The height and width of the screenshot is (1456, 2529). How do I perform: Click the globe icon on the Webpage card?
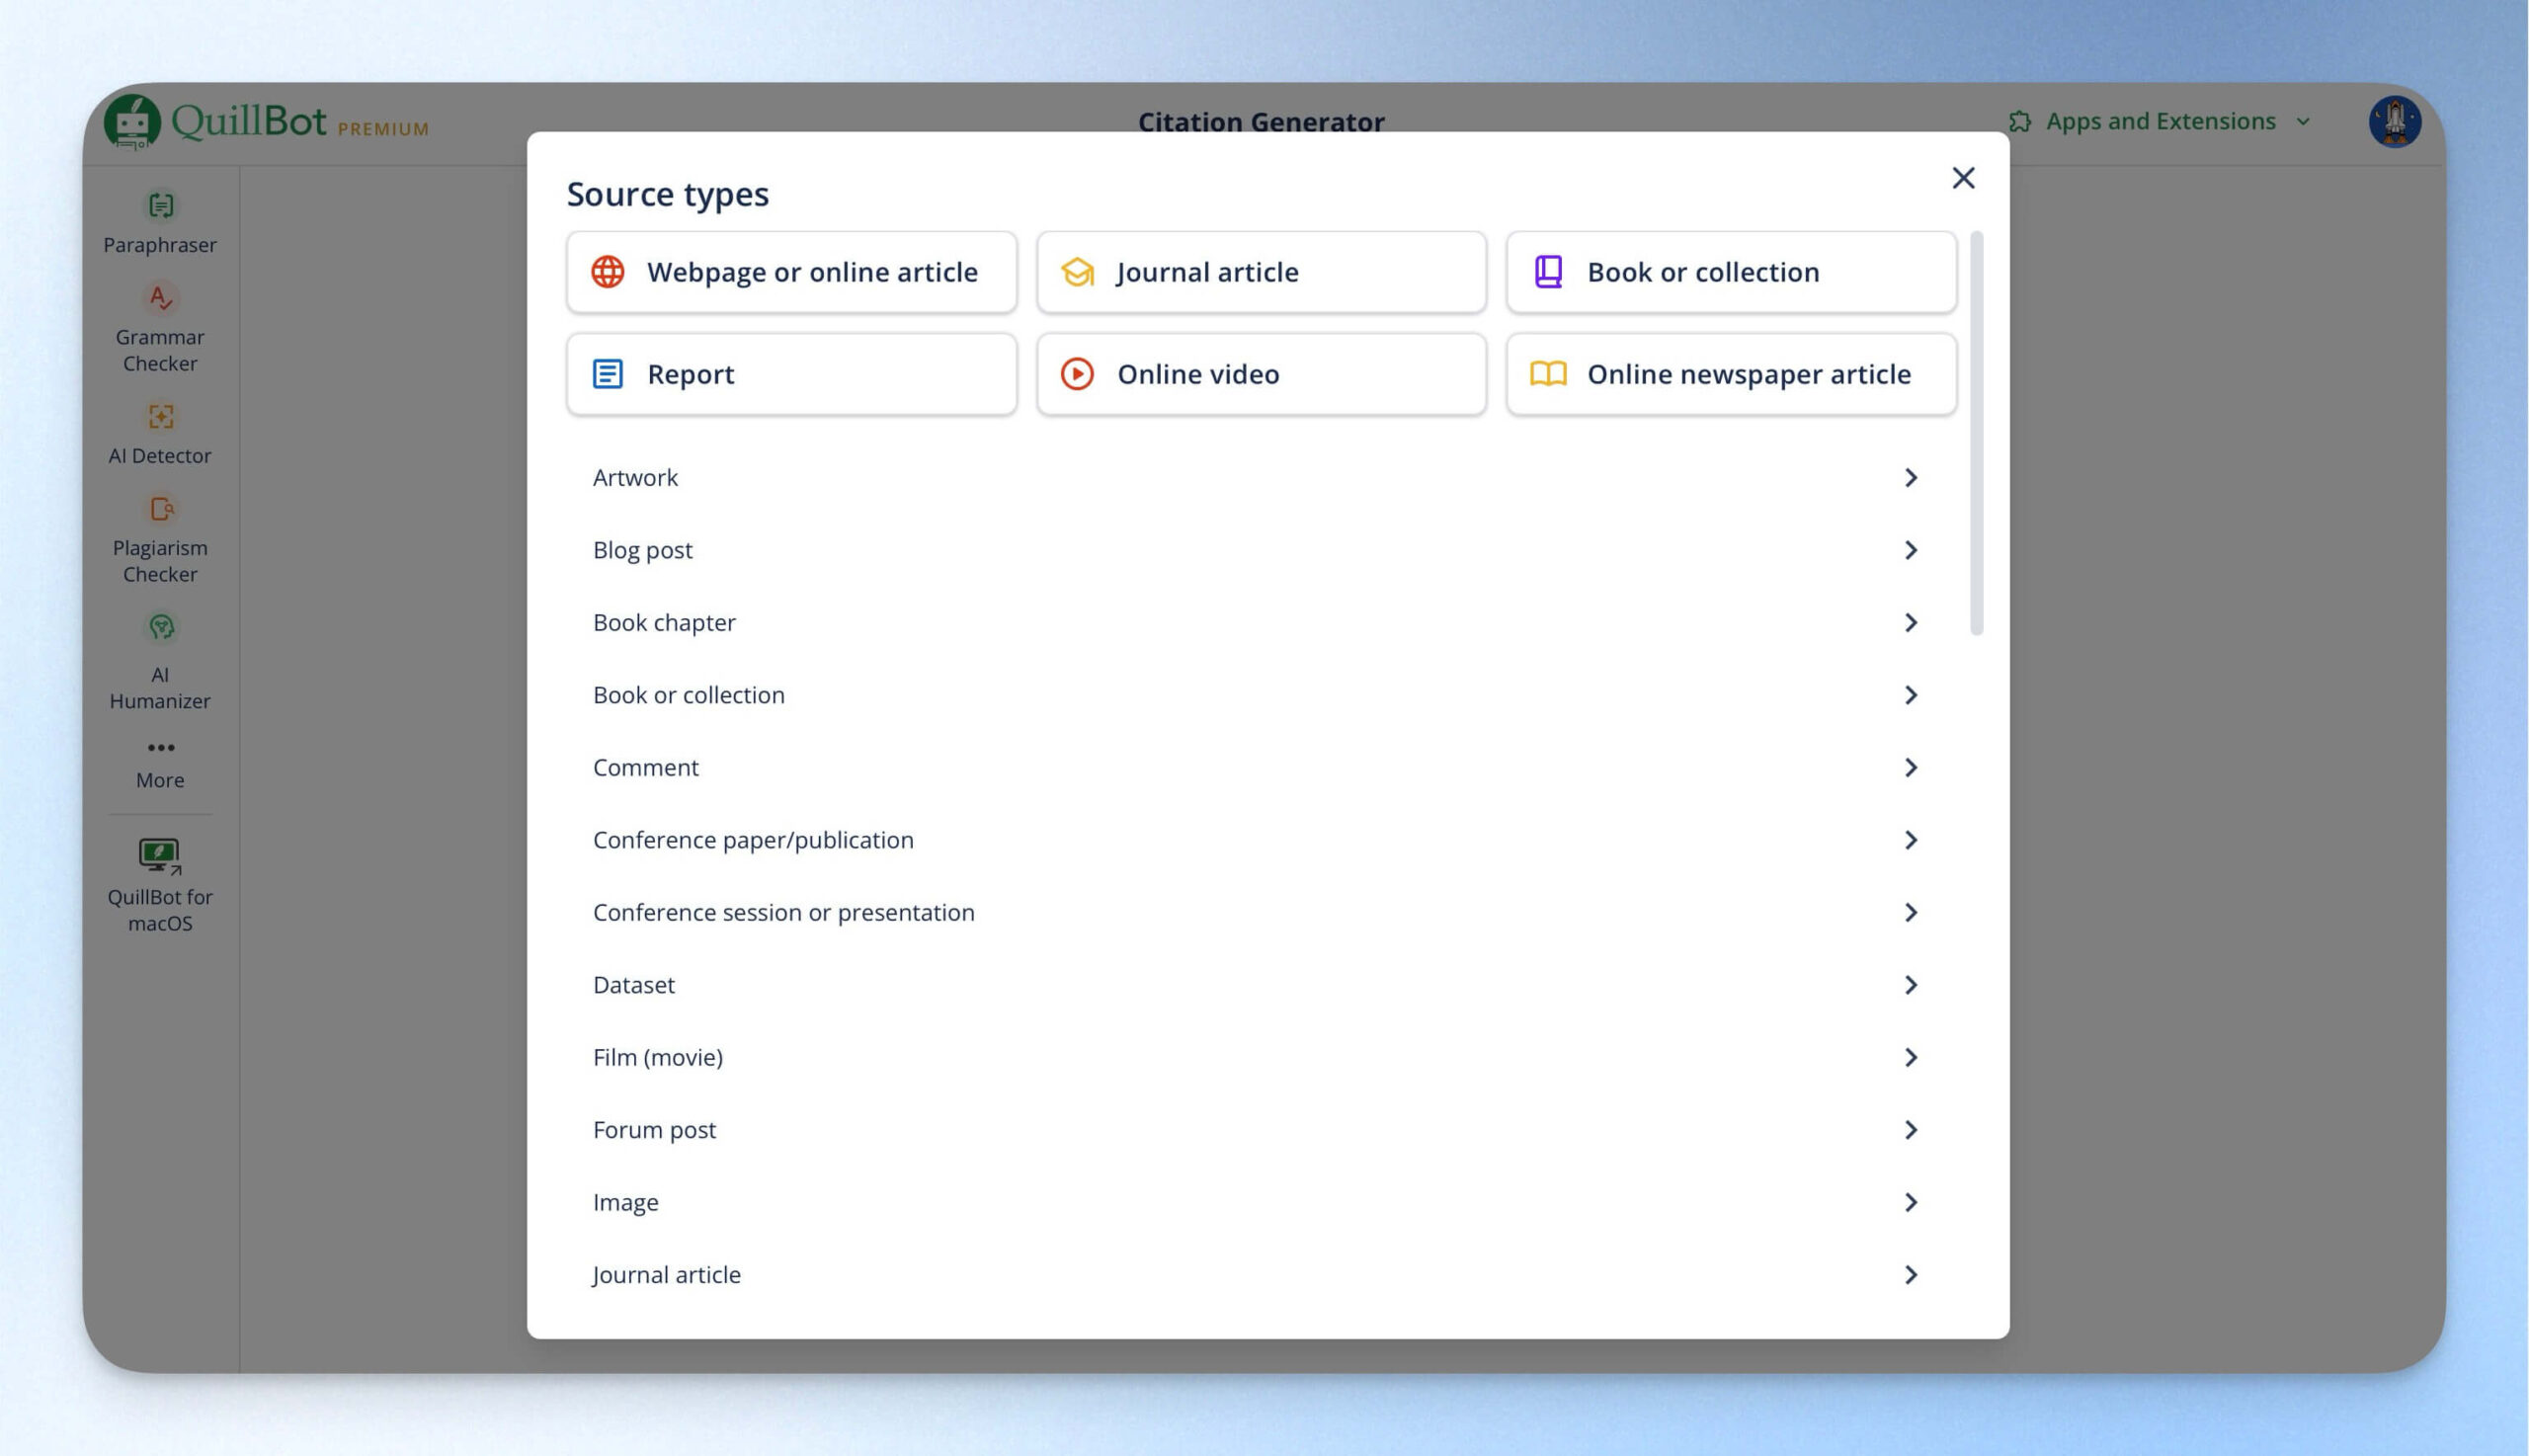(607, 272)
